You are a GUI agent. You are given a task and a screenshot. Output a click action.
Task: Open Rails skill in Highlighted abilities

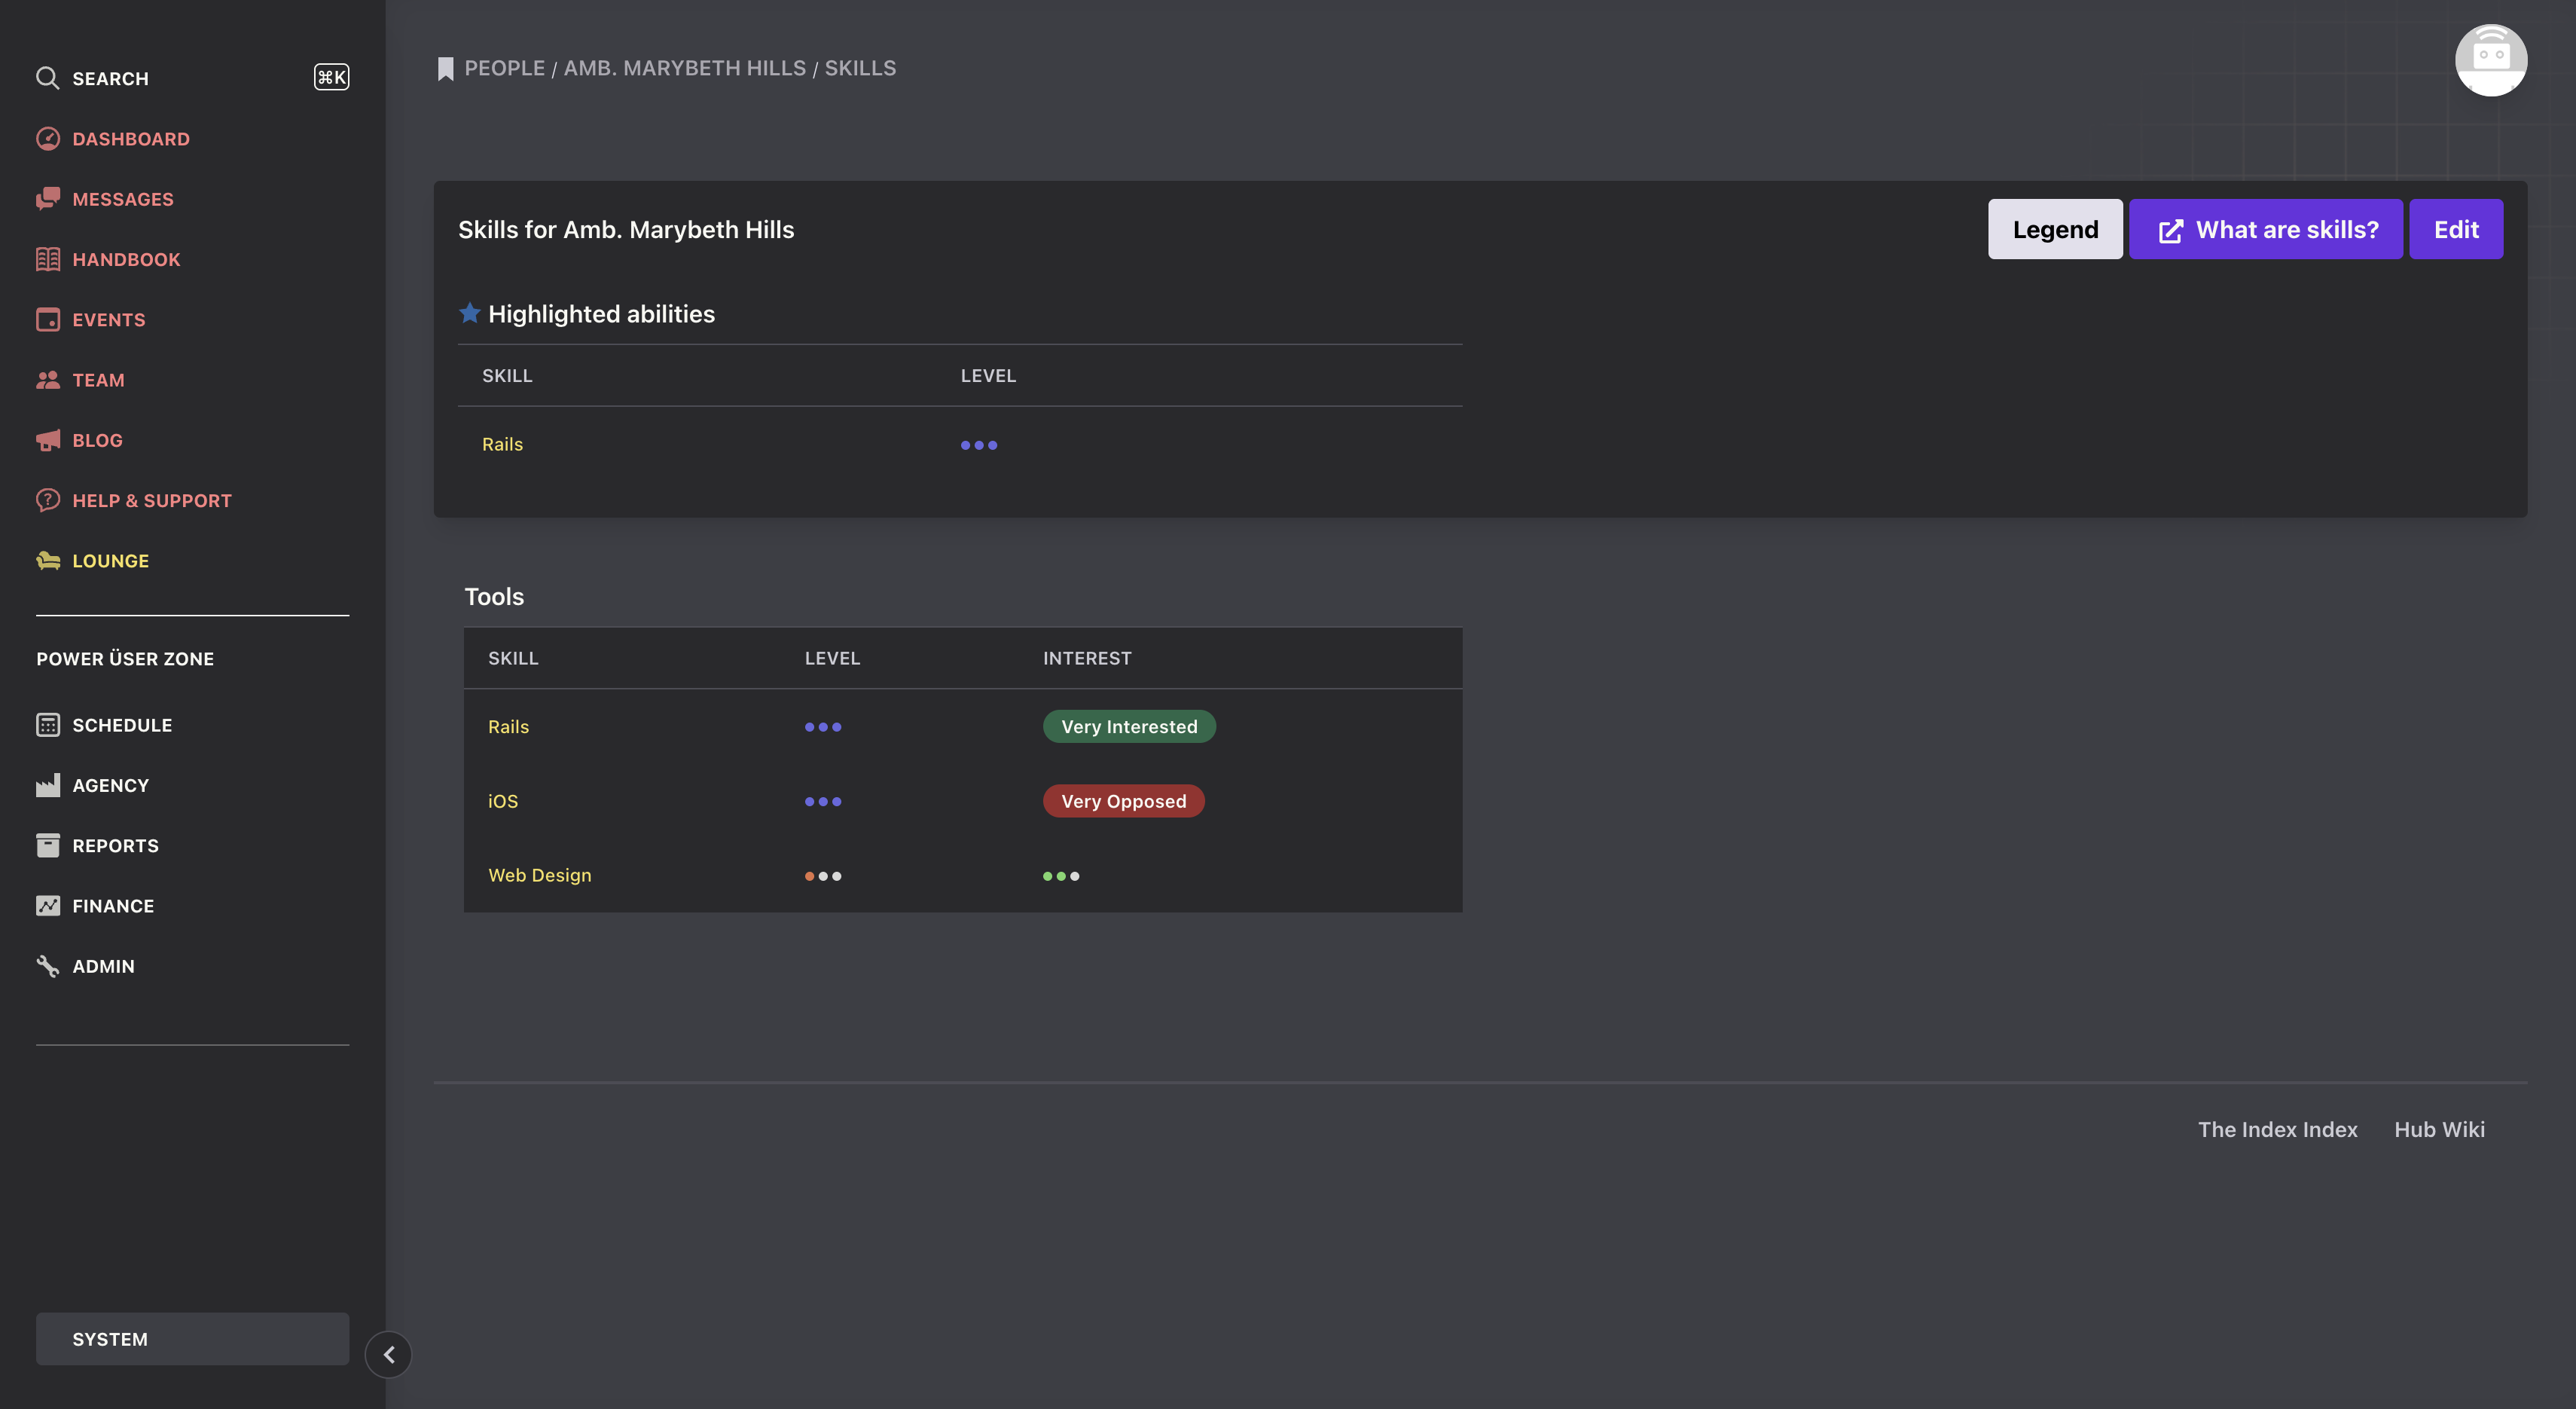[x=502, y=444]
